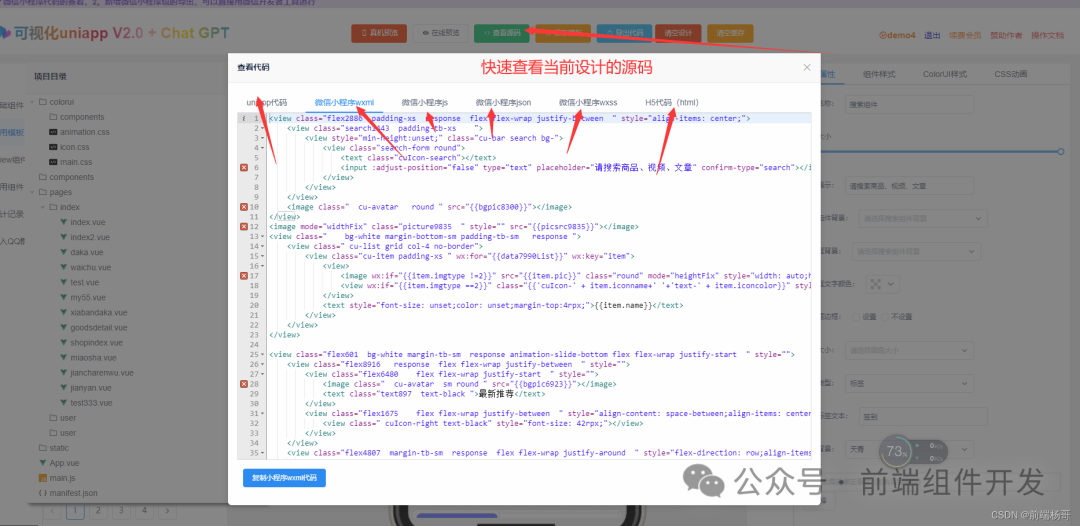
Task: Open the 操作文档 link
Action: point(1047,35)
